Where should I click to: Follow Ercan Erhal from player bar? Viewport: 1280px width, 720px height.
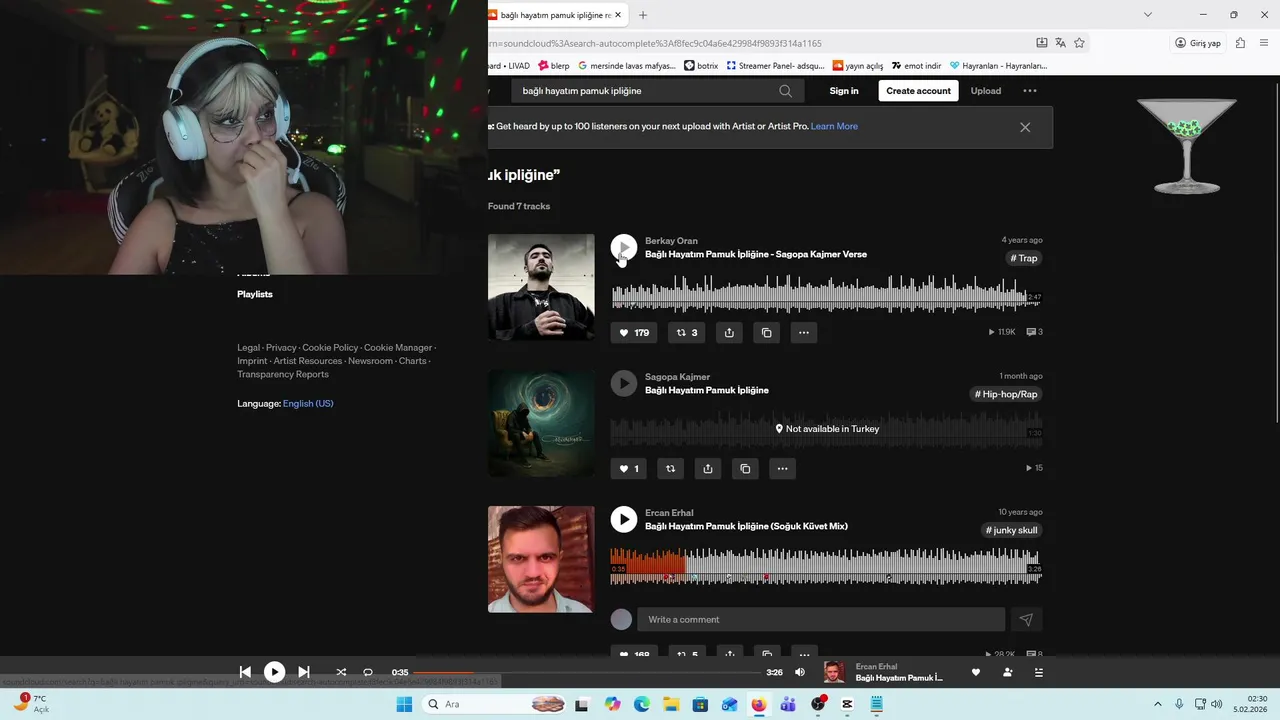pyautogui.click(x=1007, y=673)
